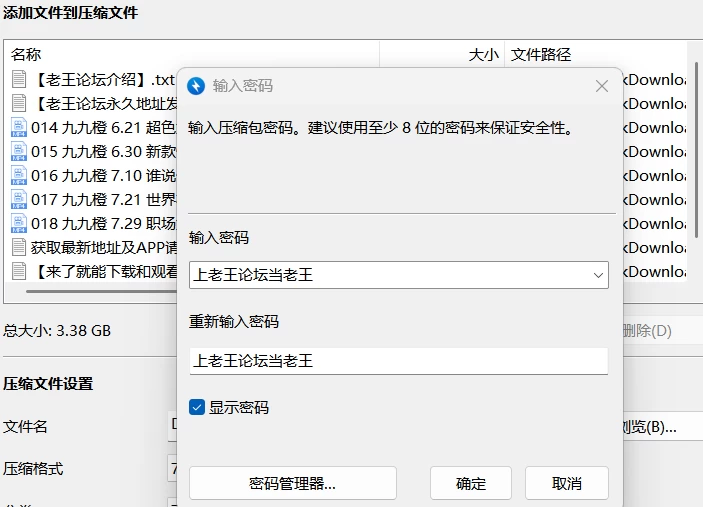Click the 压缩格式 label
The width and height of the screenshot is (703, 507).
click(33, 469)
